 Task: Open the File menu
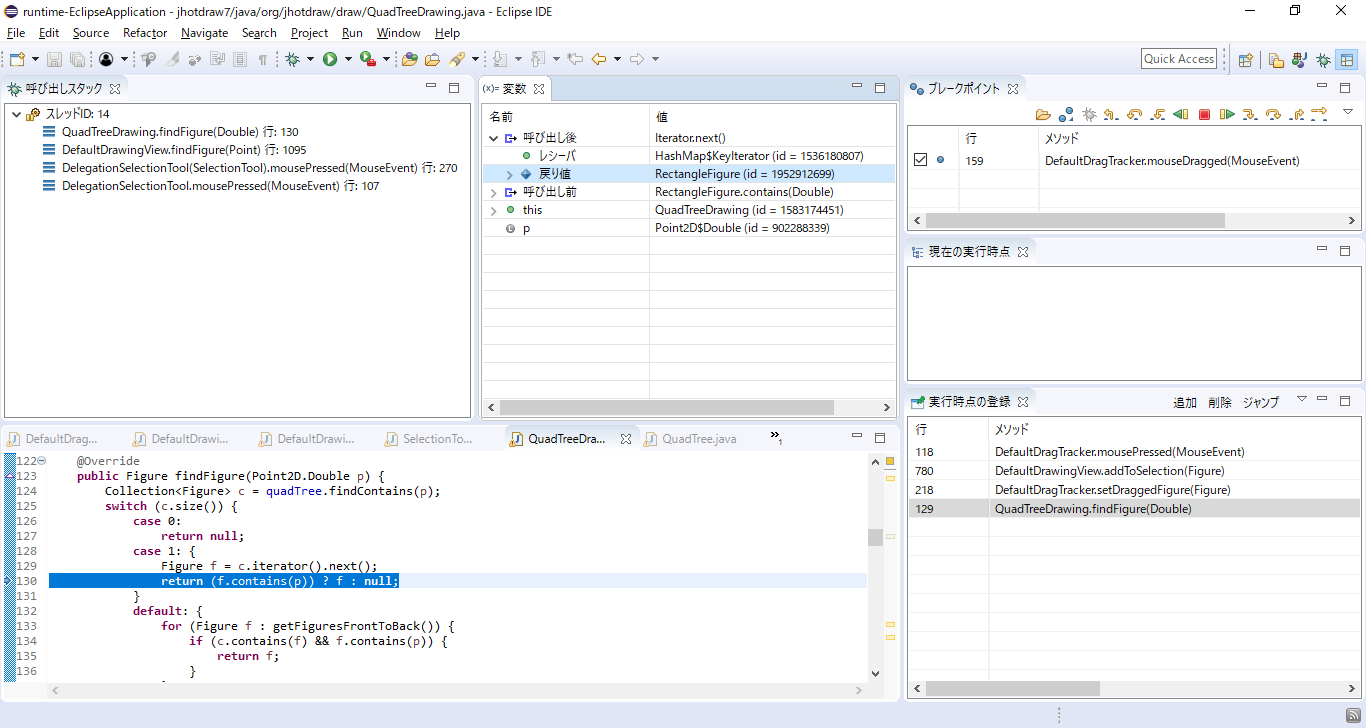(16, 33)
